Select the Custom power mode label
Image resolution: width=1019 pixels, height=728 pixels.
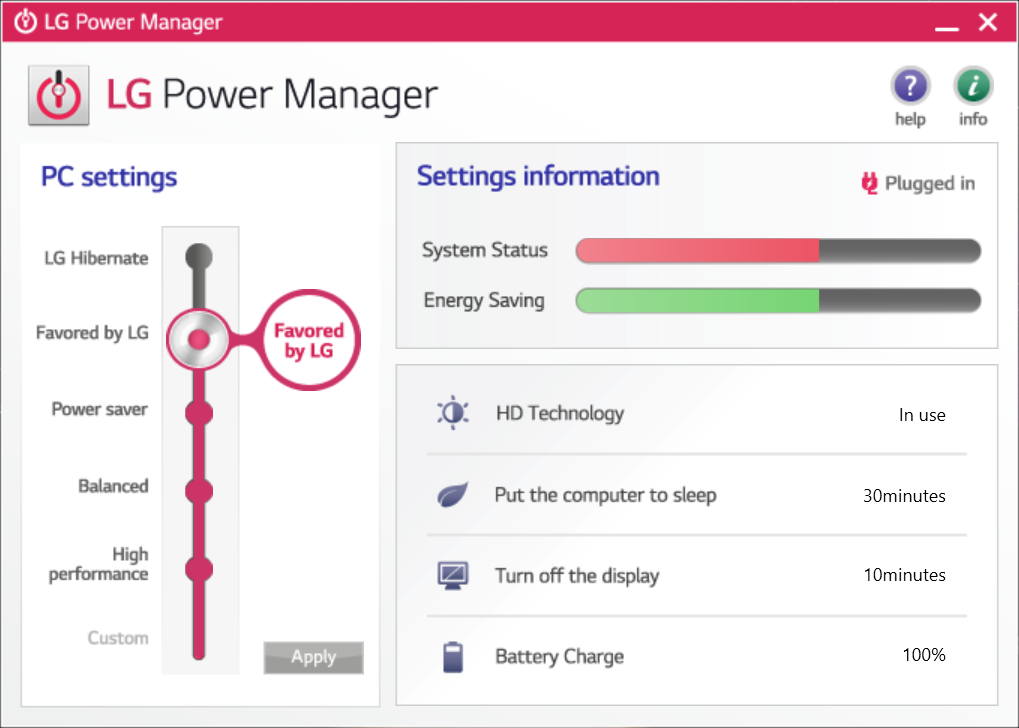pos(117,637)
